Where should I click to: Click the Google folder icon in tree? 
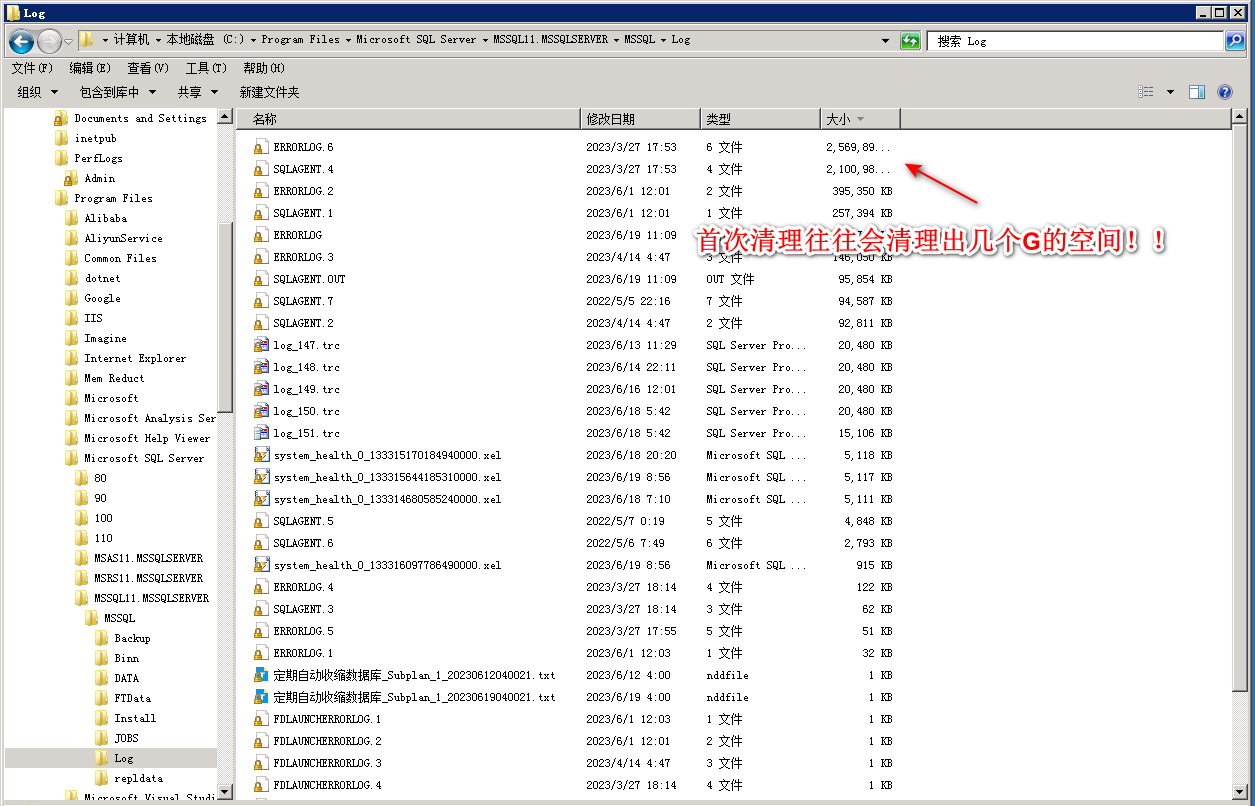(71, 298)
